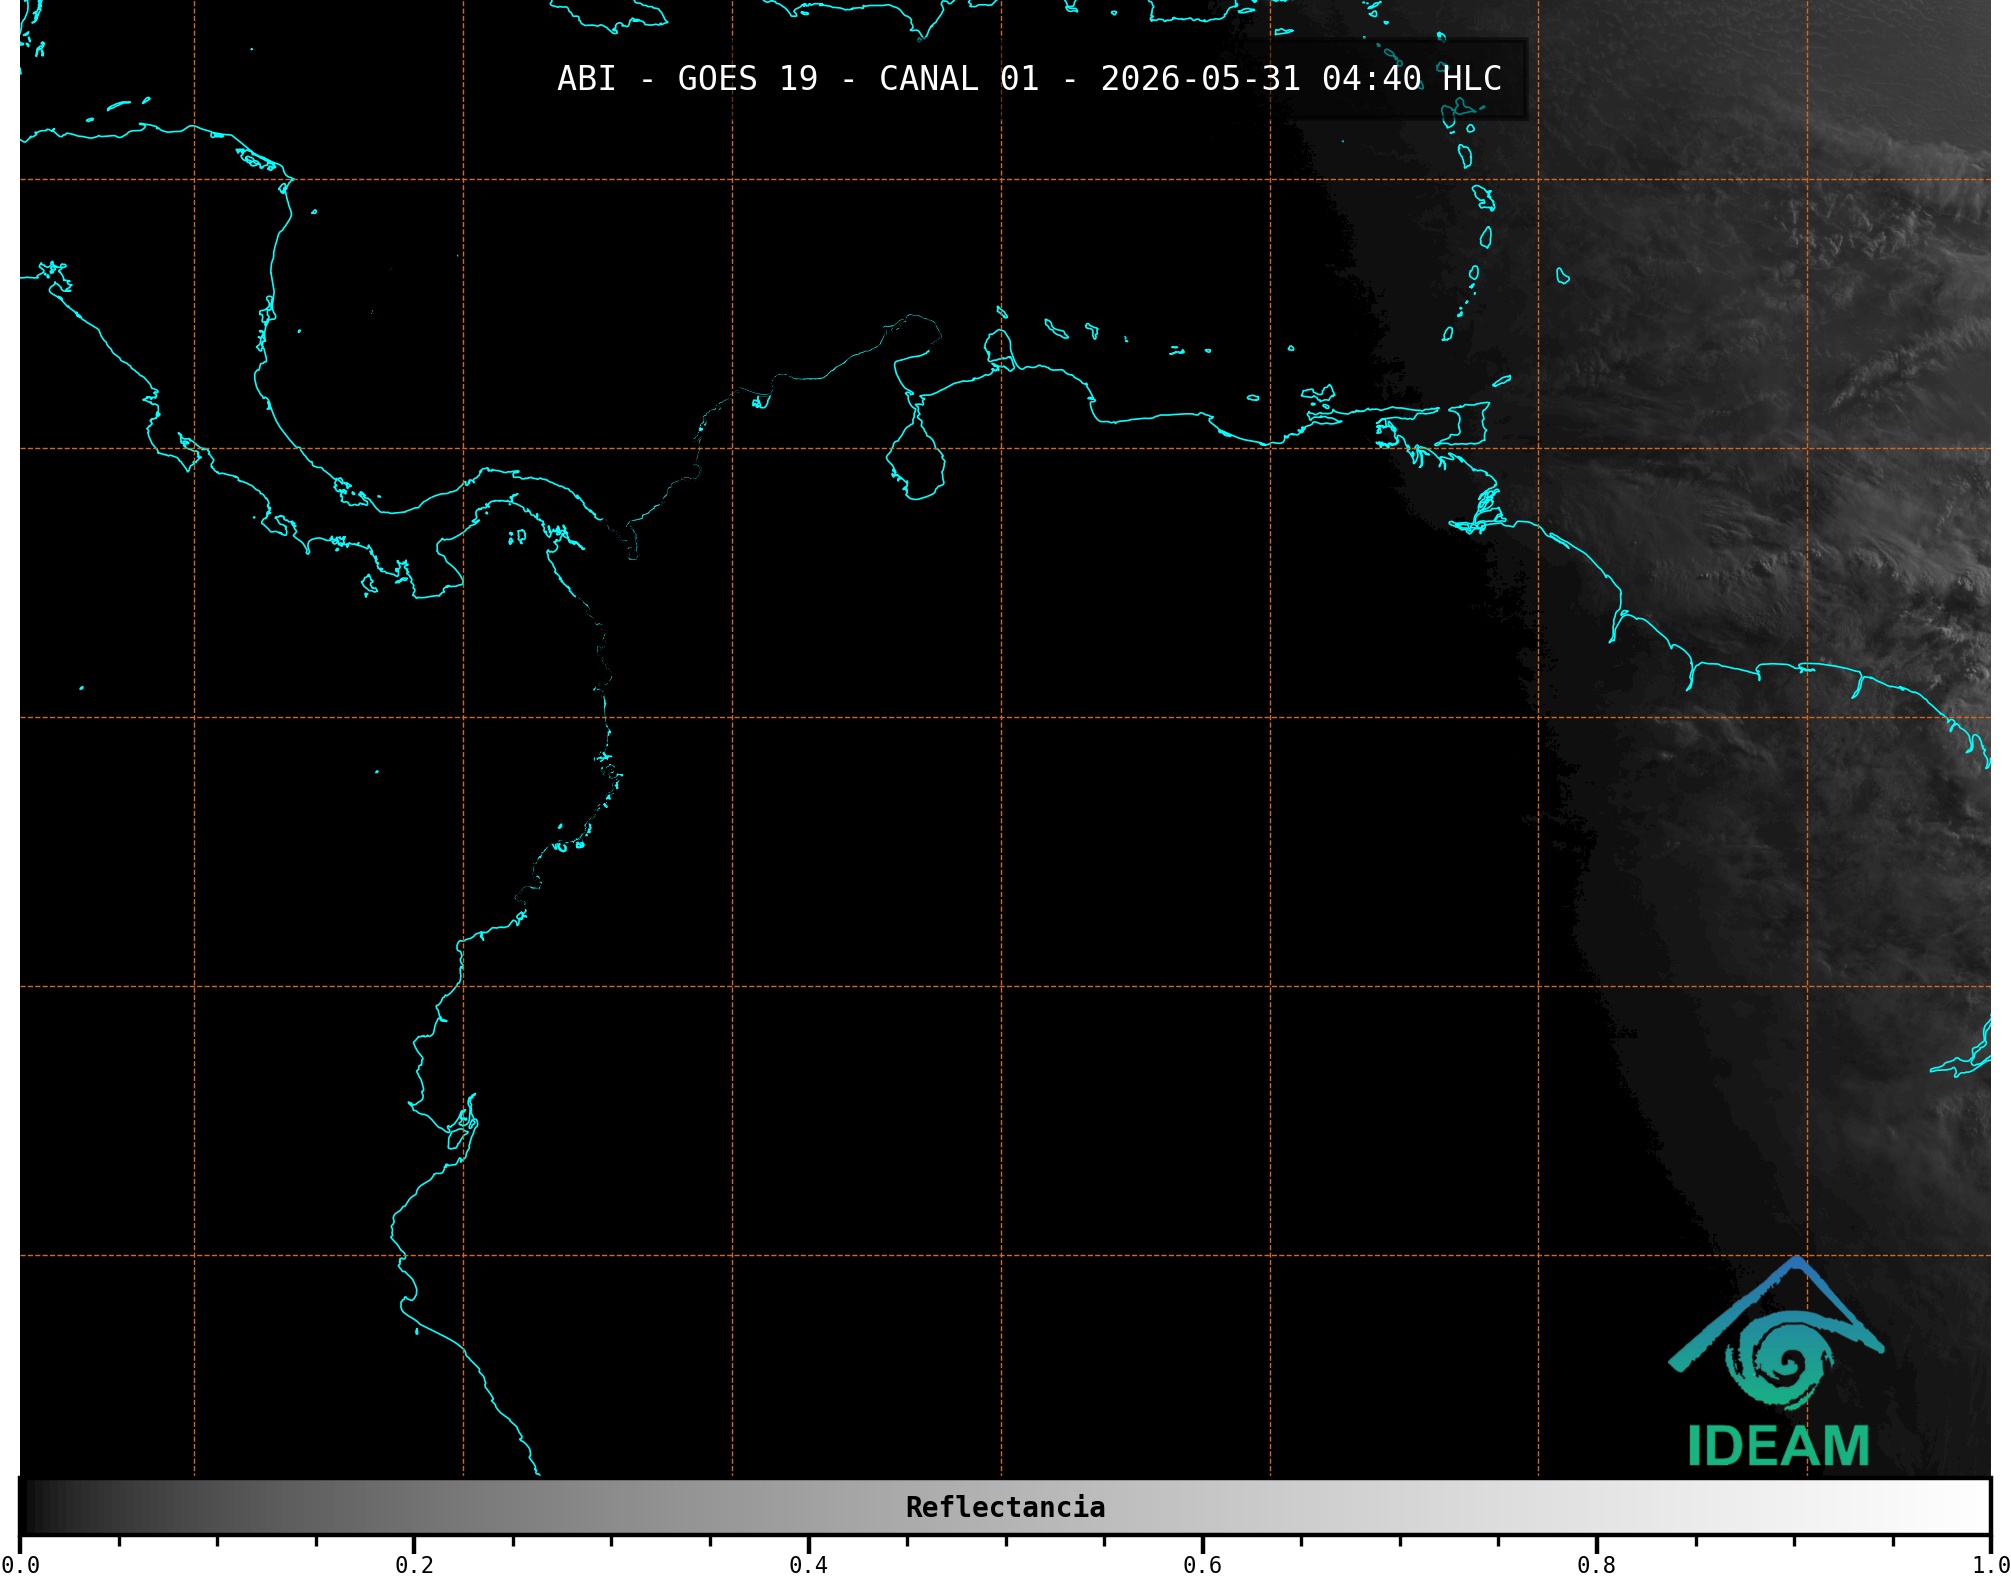Click the image title ABI - GOES 19 text
The width and height of the screenshot is (2011, 1577).
[687, 78]
